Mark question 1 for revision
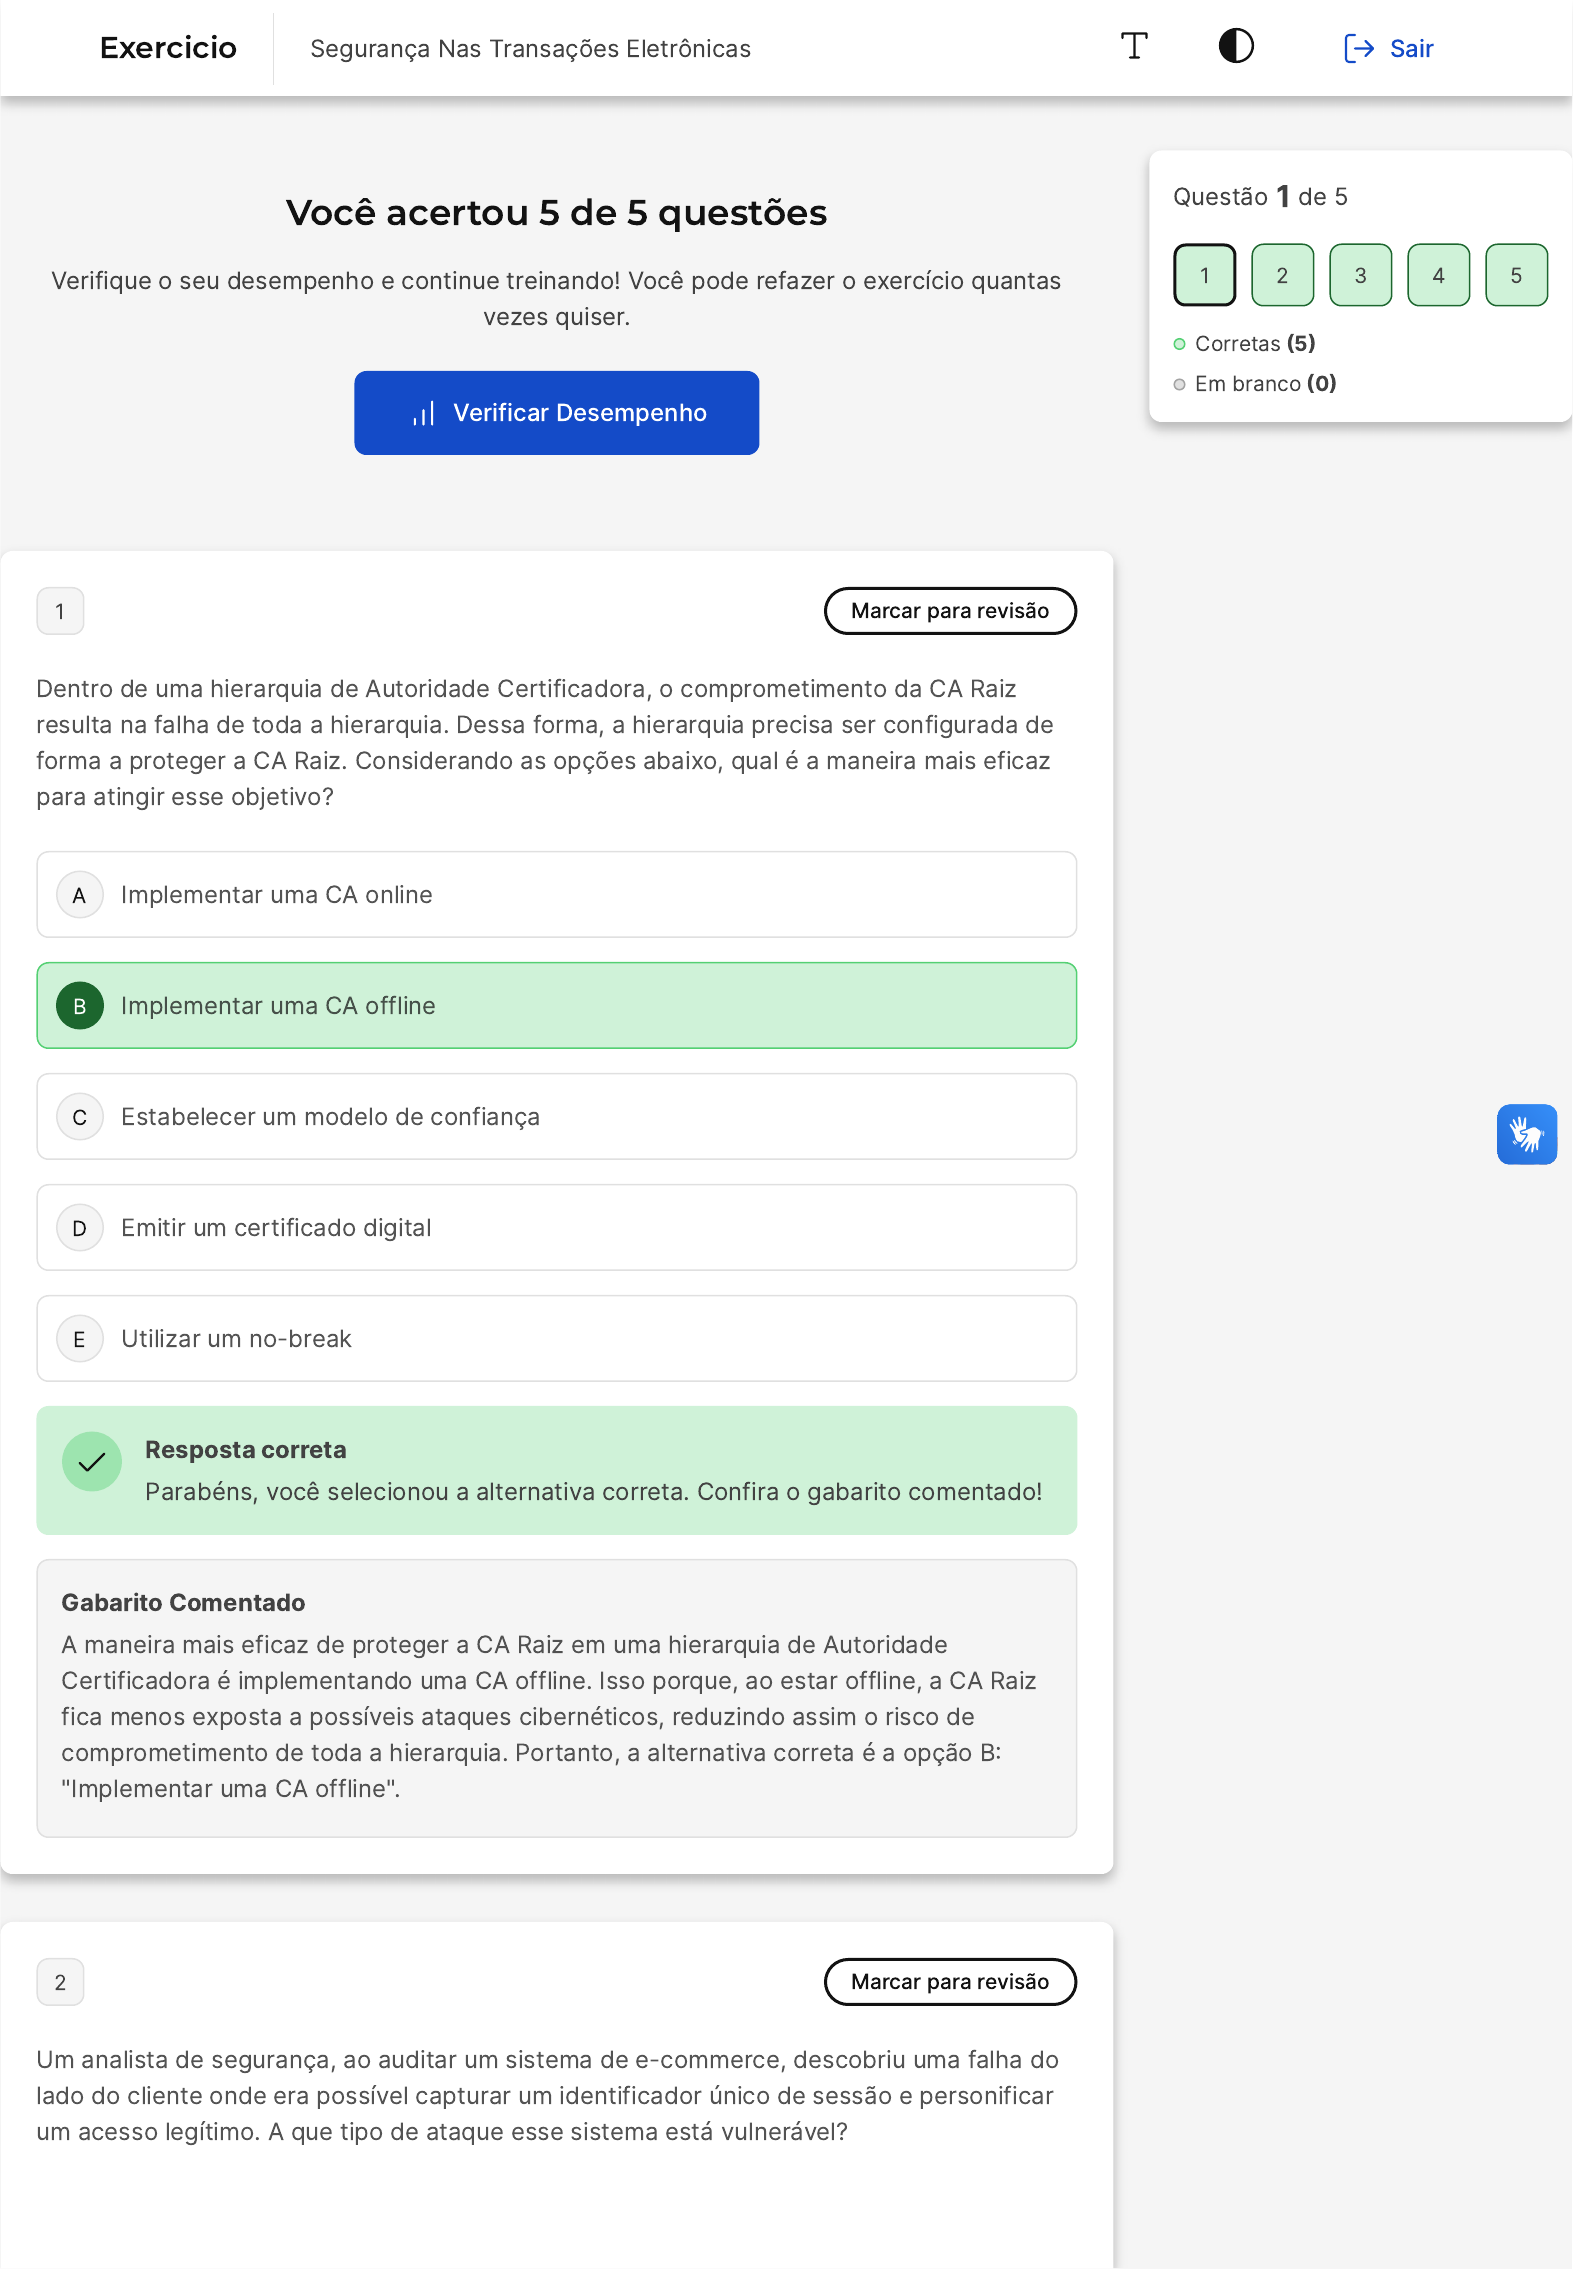This screenshot has width=1573, height=2269. (950, 611)
